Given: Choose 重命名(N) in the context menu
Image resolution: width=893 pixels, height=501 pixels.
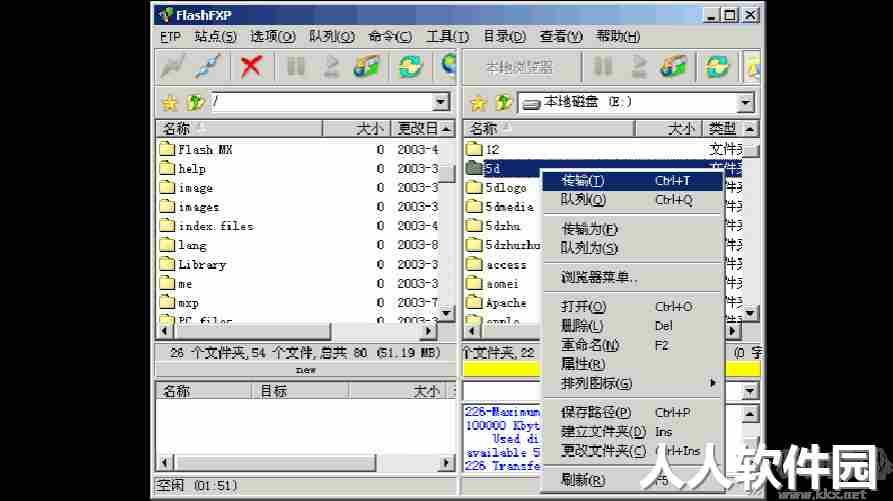Looking at the screenshot, I should pos(632,345).
